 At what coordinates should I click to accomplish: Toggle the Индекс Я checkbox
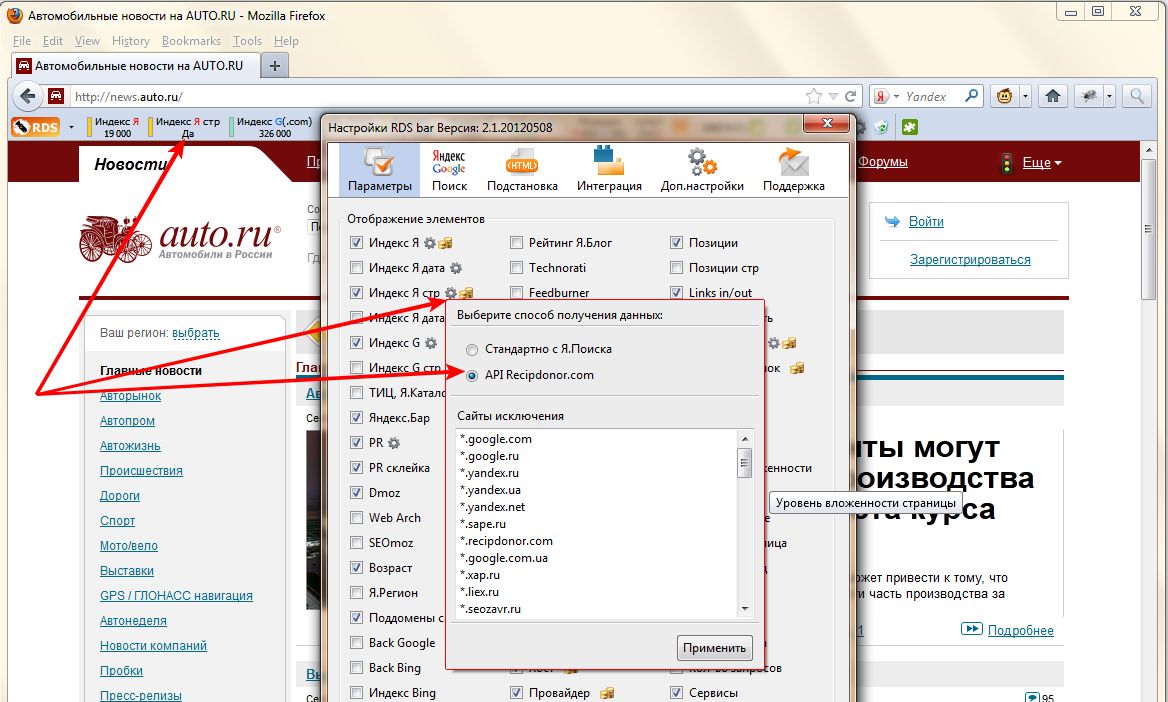(356, 243)
